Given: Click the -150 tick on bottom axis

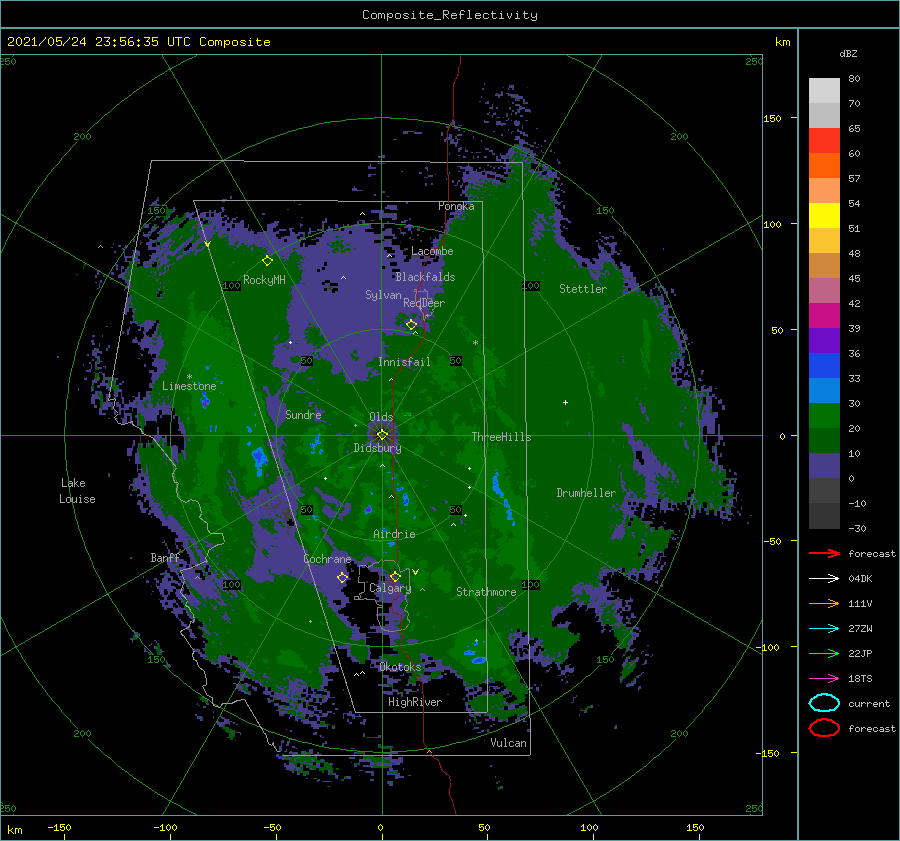Looking at the screenshot, I should [59, 827].
